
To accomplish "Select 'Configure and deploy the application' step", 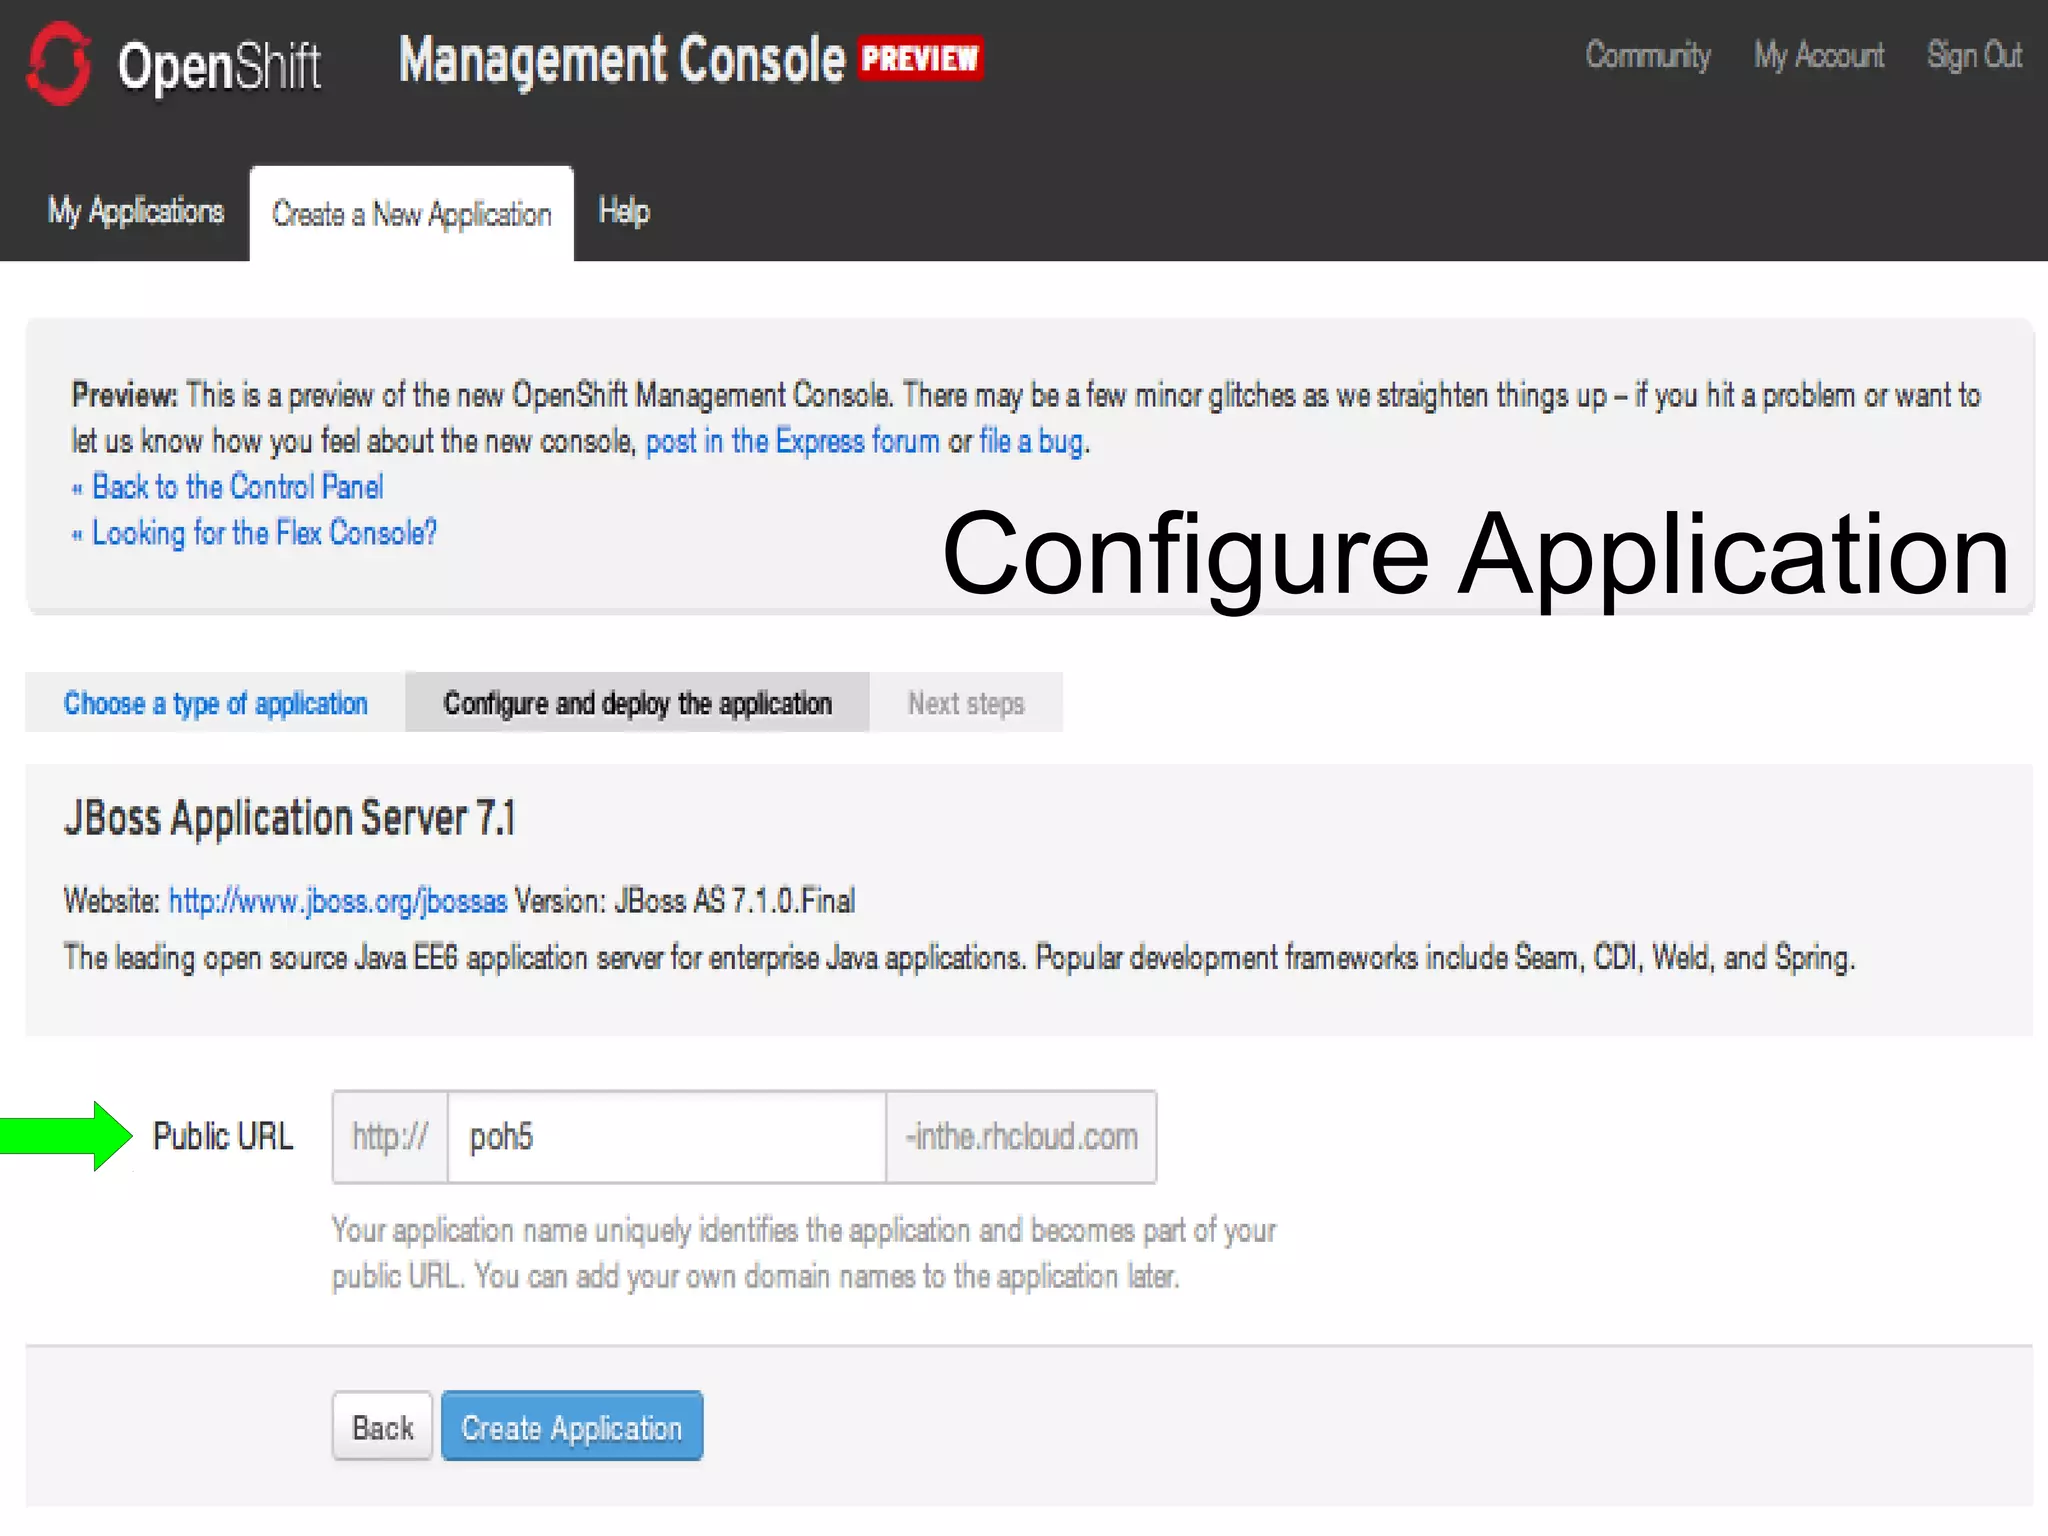I will 637,703.
